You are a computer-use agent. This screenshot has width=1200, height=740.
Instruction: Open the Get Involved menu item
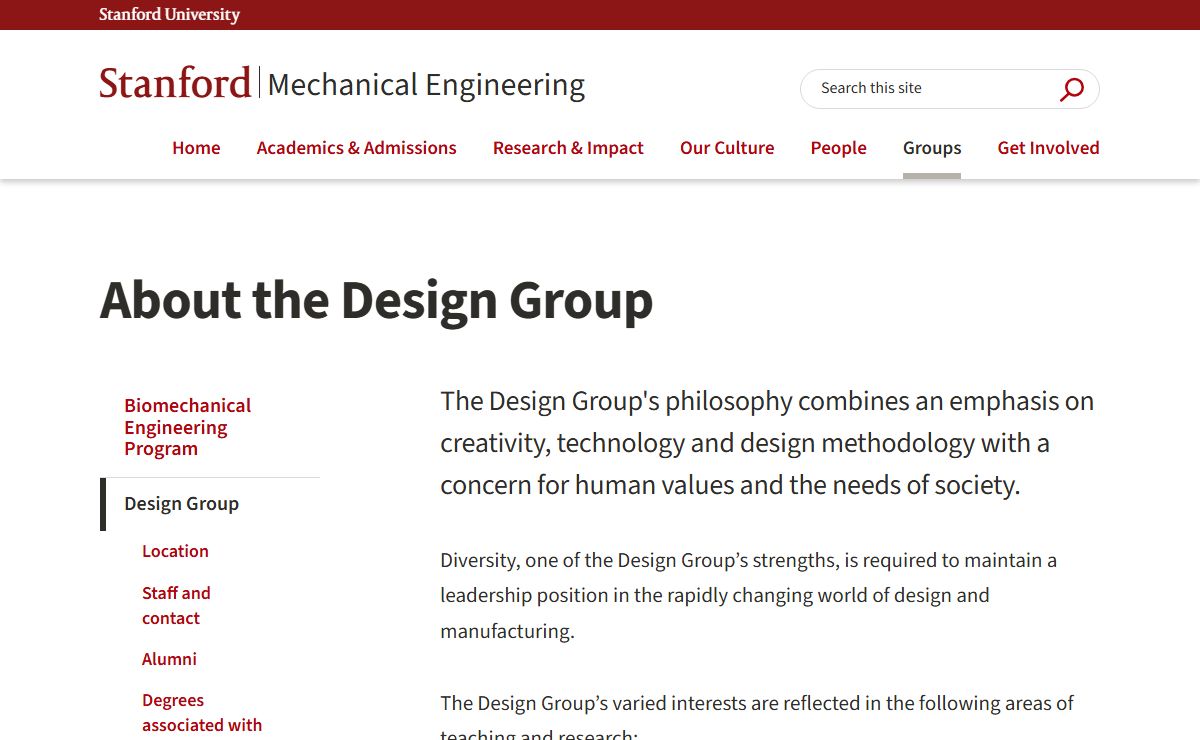[1048, 148]
